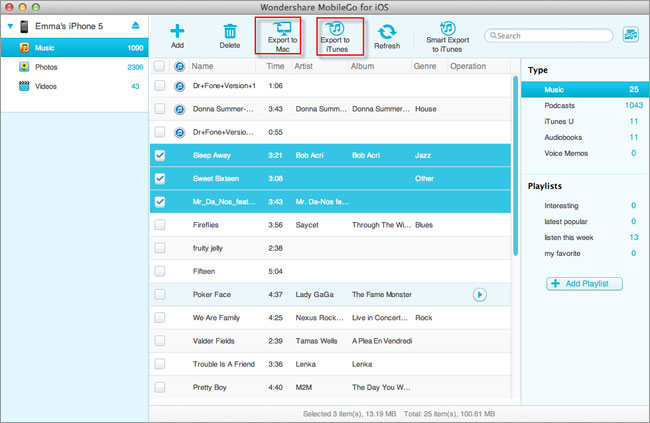Select Music under Type panel

coord(583,90)
